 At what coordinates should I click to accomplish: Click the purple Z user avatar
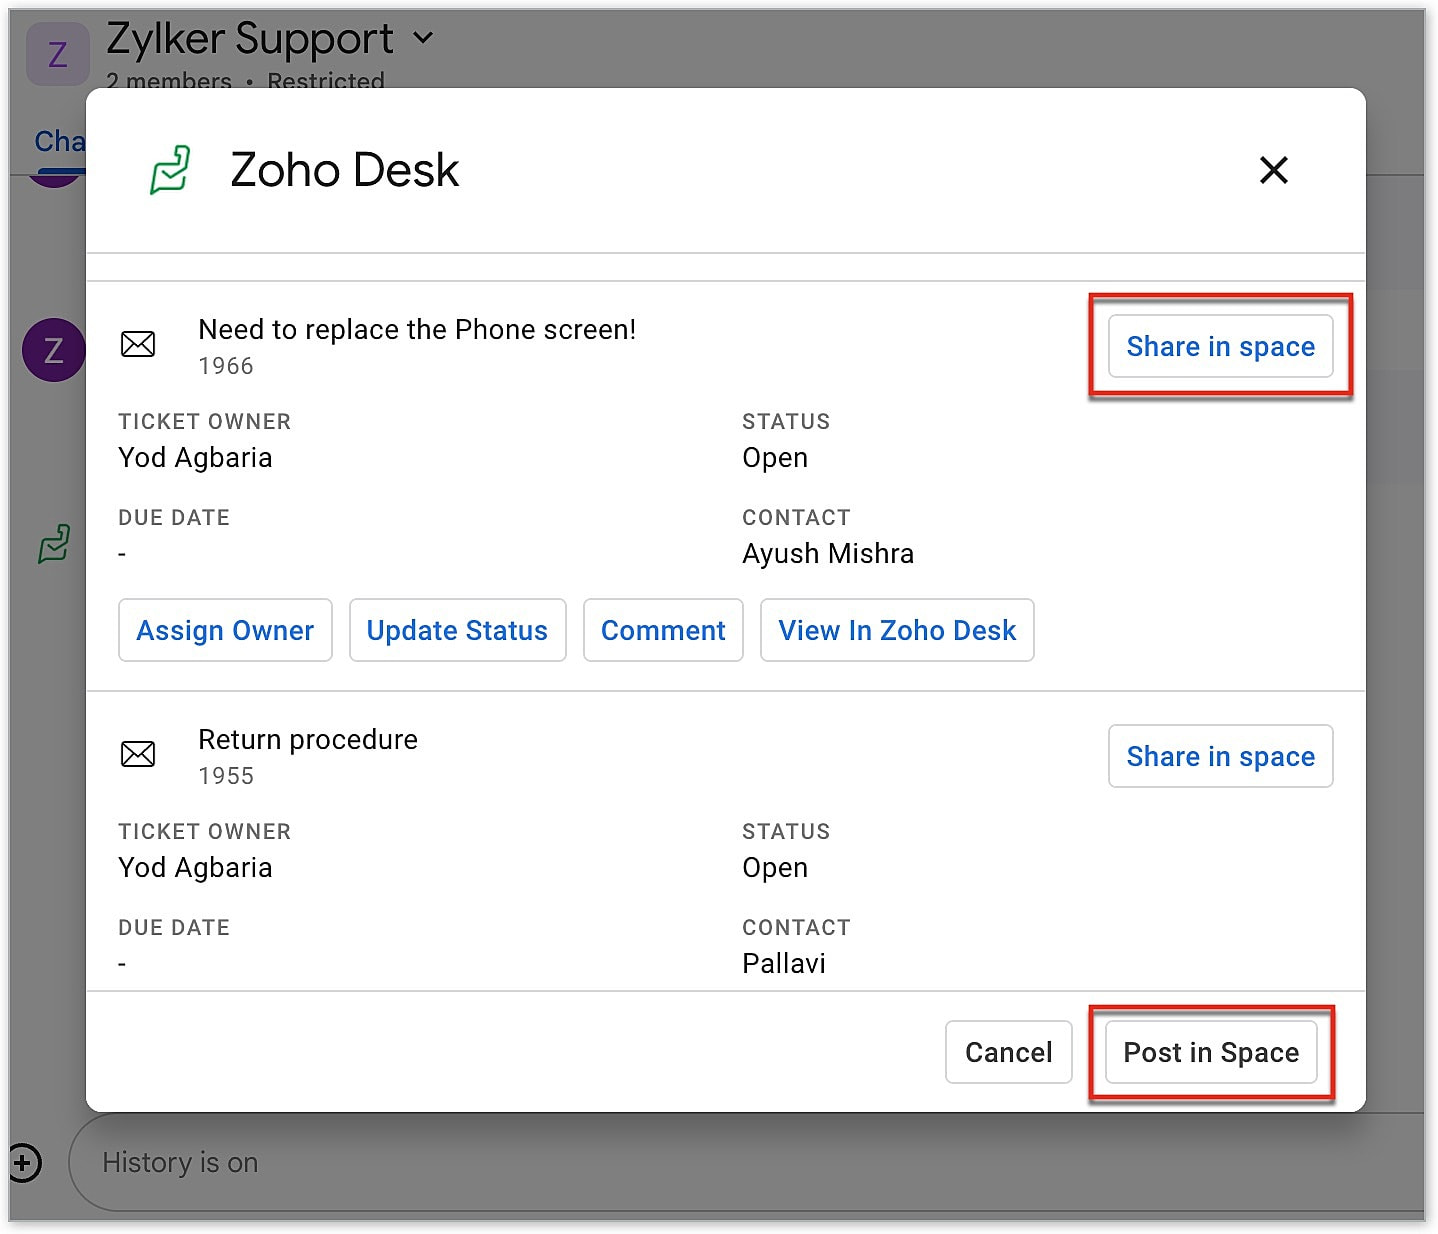[x=53, y=350]
